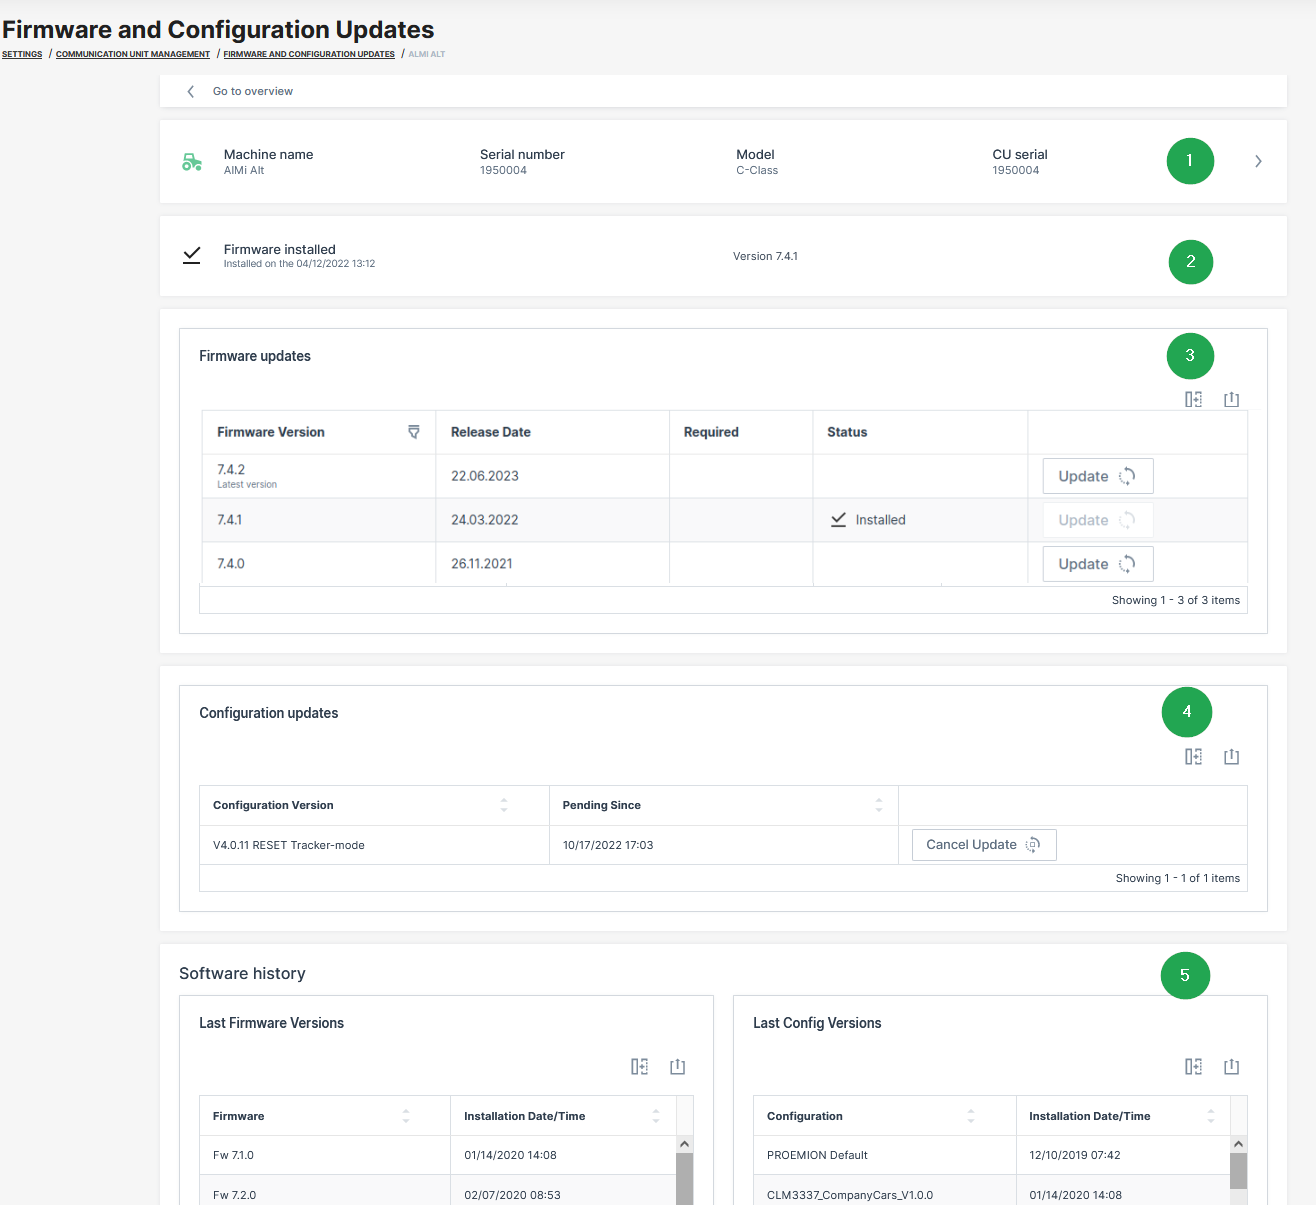
Task: Click the export icon in Firmware updates
Action: [1231, 399]
